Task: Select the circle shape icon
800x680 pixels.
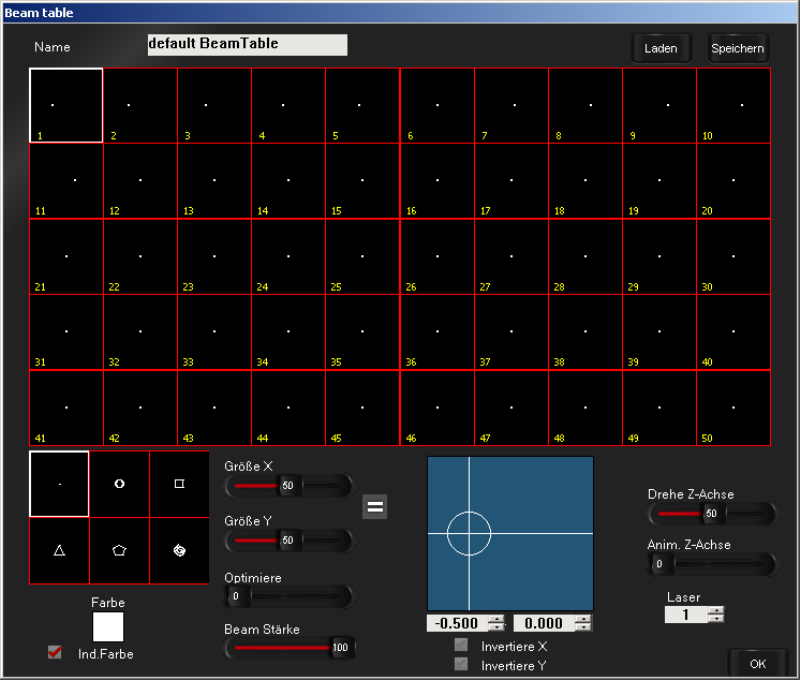Action: pyautogui.click(x=119, y=484)
